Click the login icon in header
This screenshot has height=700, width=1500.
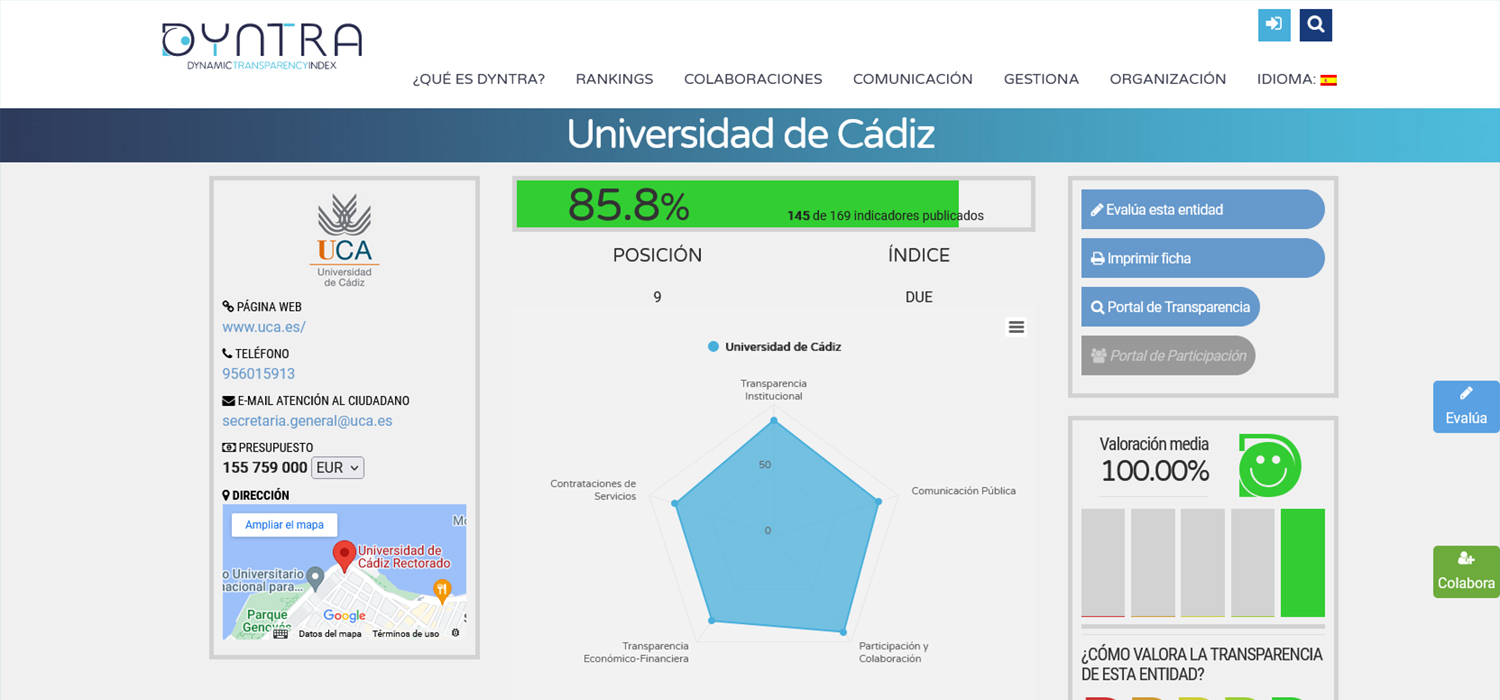[1274, 25]
